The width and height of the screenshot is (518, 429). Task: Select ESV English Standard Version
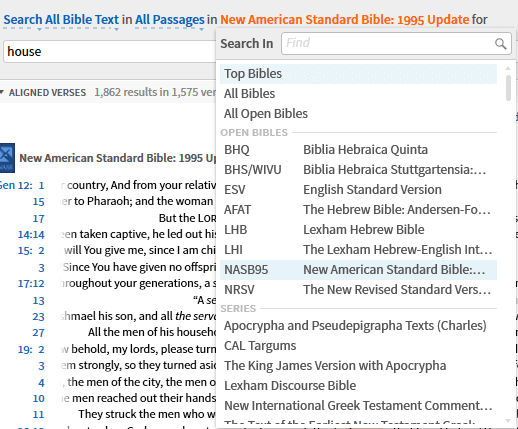coord(358,190)
